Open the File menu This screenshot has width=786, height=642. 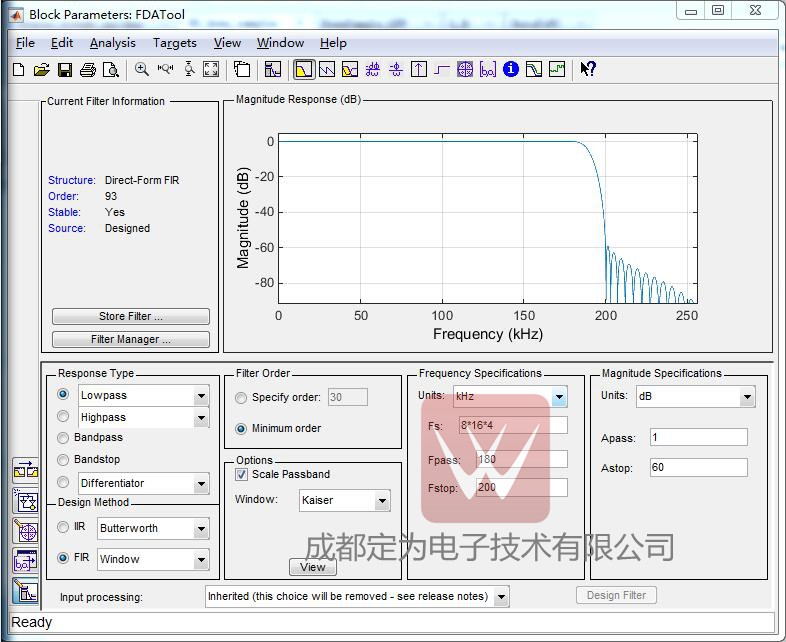[x=25, y=43]
